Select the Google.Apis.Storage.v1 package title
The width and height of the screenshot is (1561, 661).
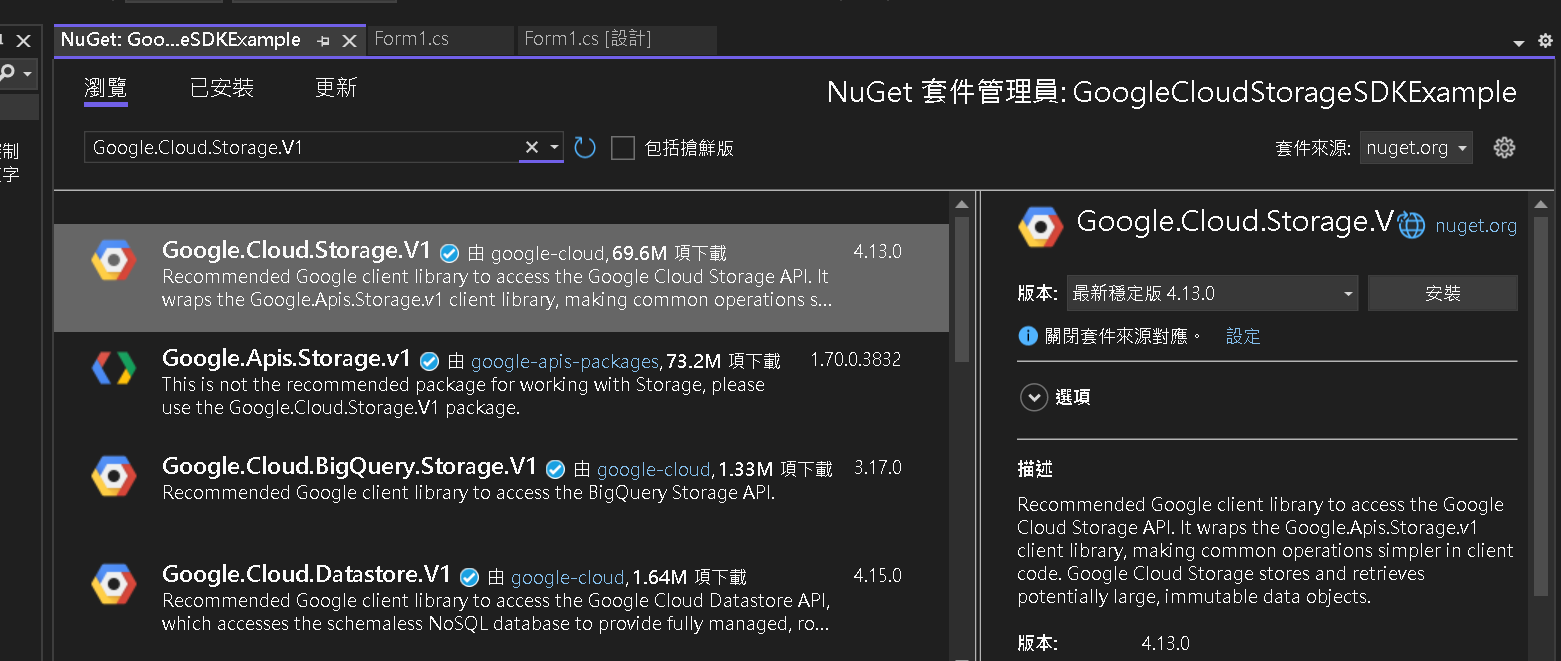[x=286, y=358]
